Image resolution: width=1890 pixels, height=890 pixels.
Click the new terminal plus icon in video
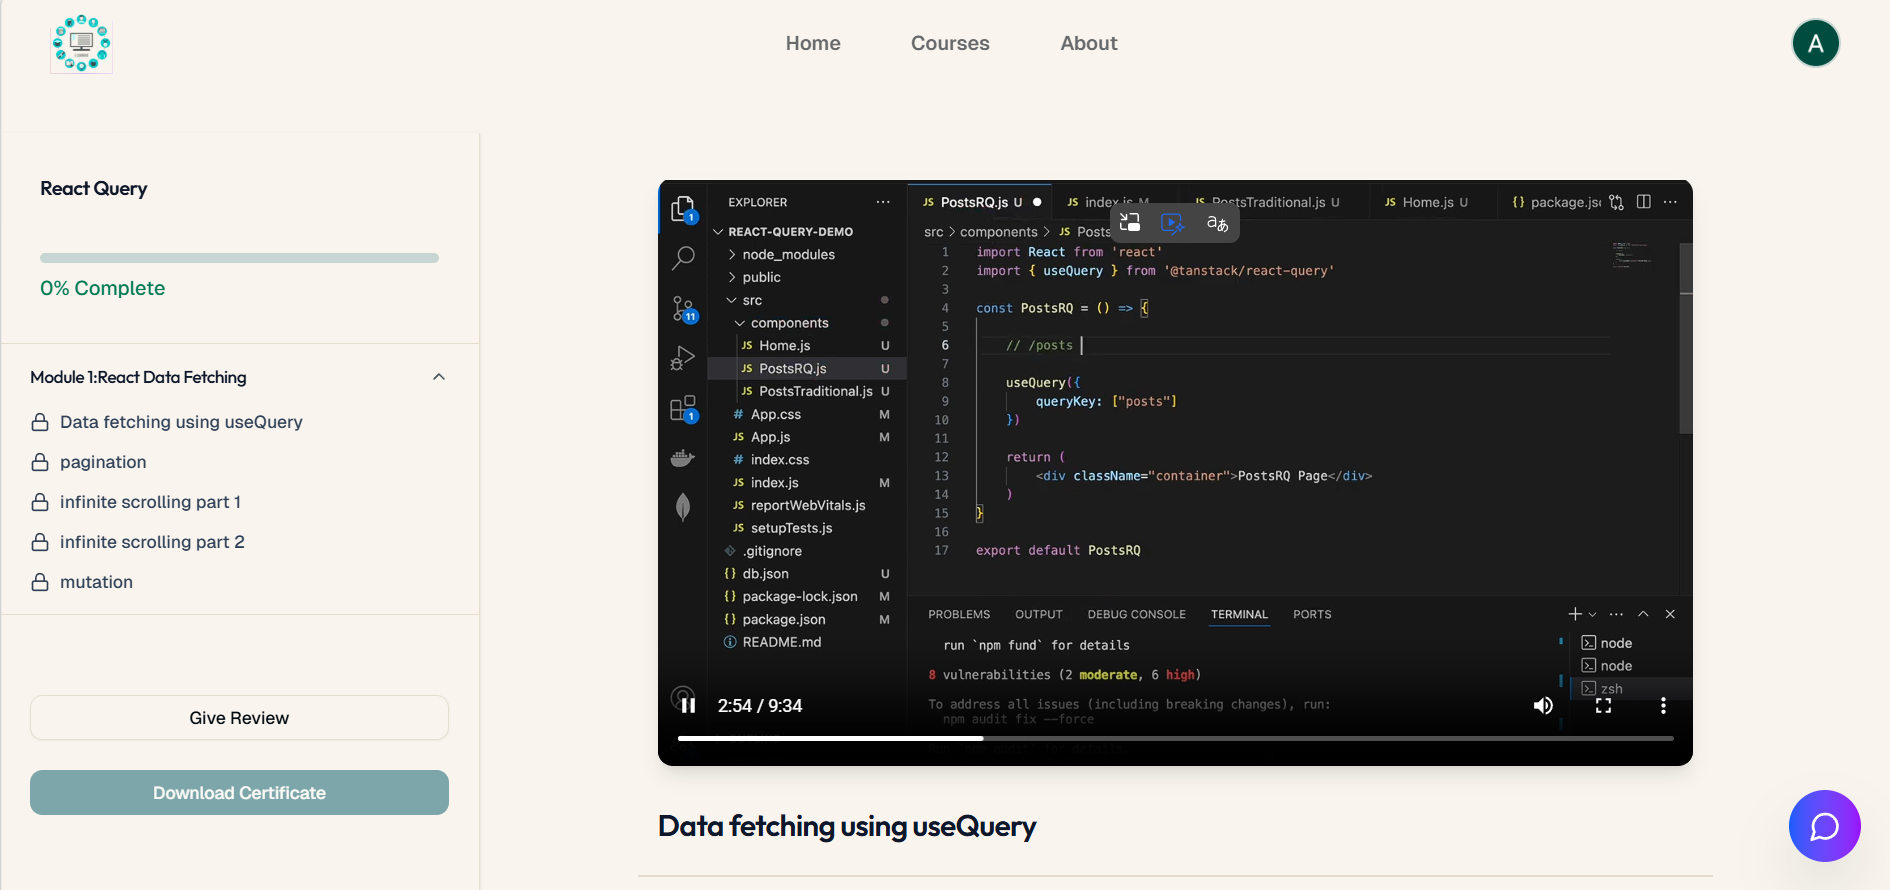coord(1575,614)
